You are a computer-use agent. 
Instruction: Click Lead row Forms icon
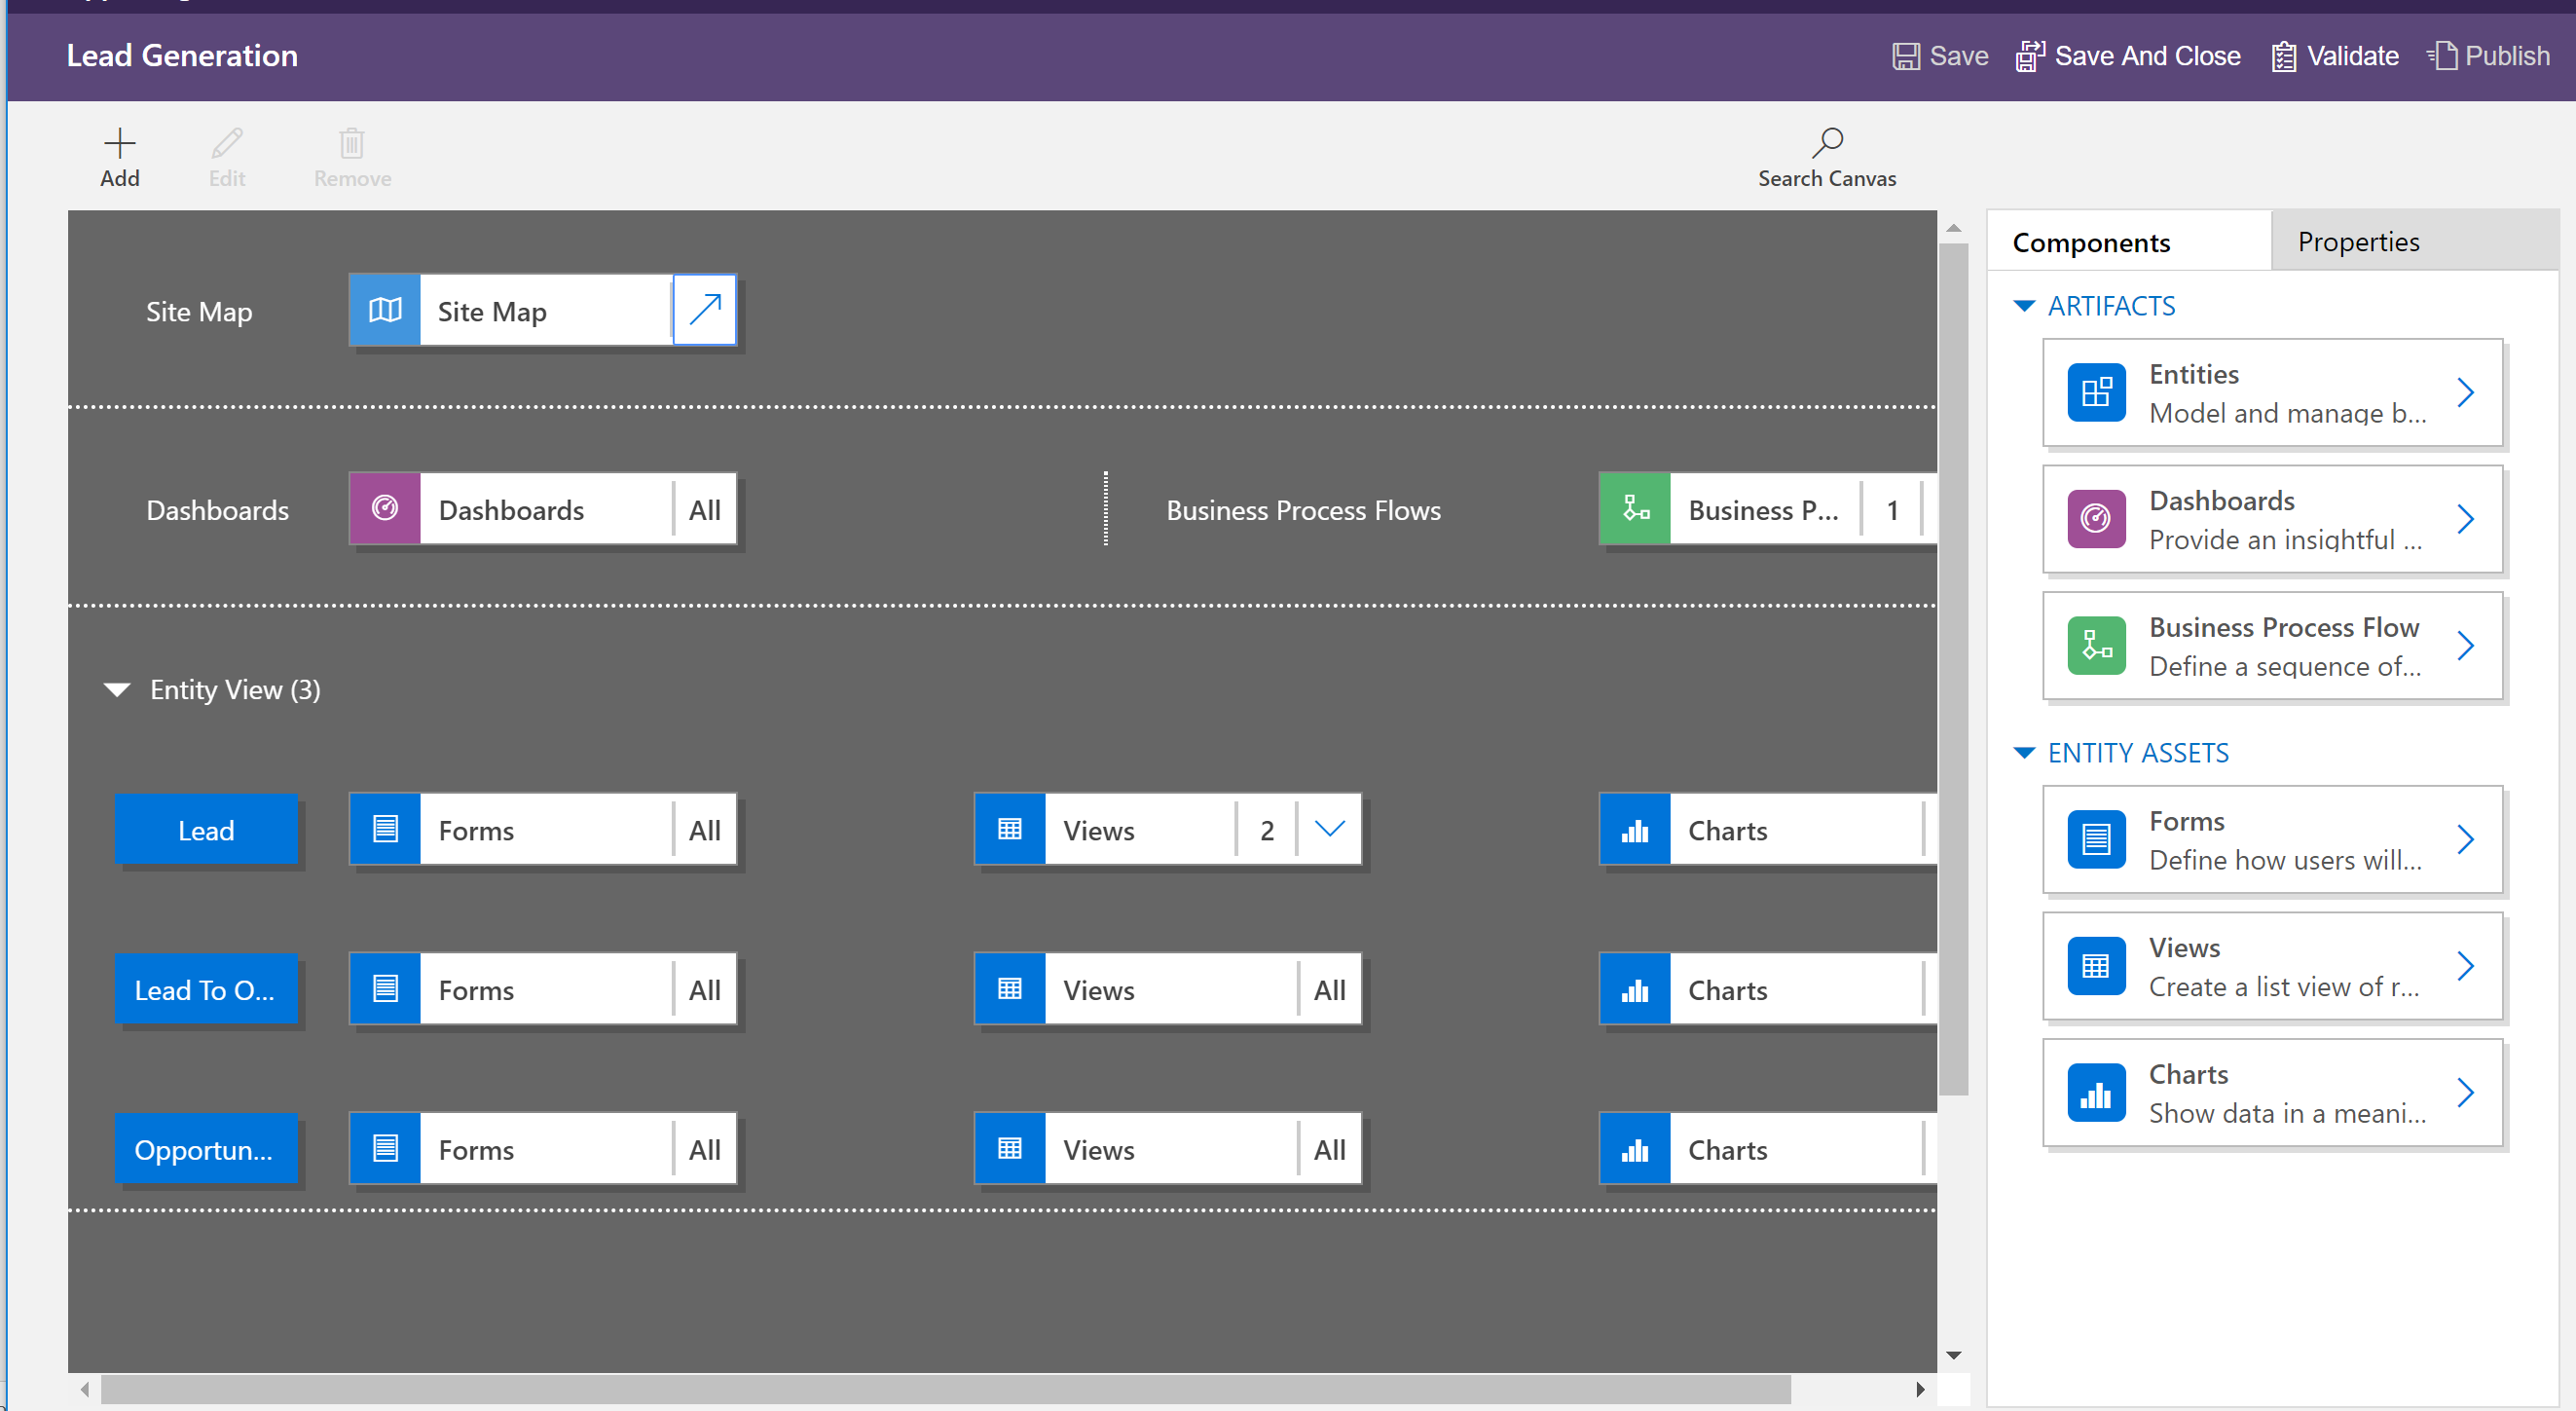385,829
